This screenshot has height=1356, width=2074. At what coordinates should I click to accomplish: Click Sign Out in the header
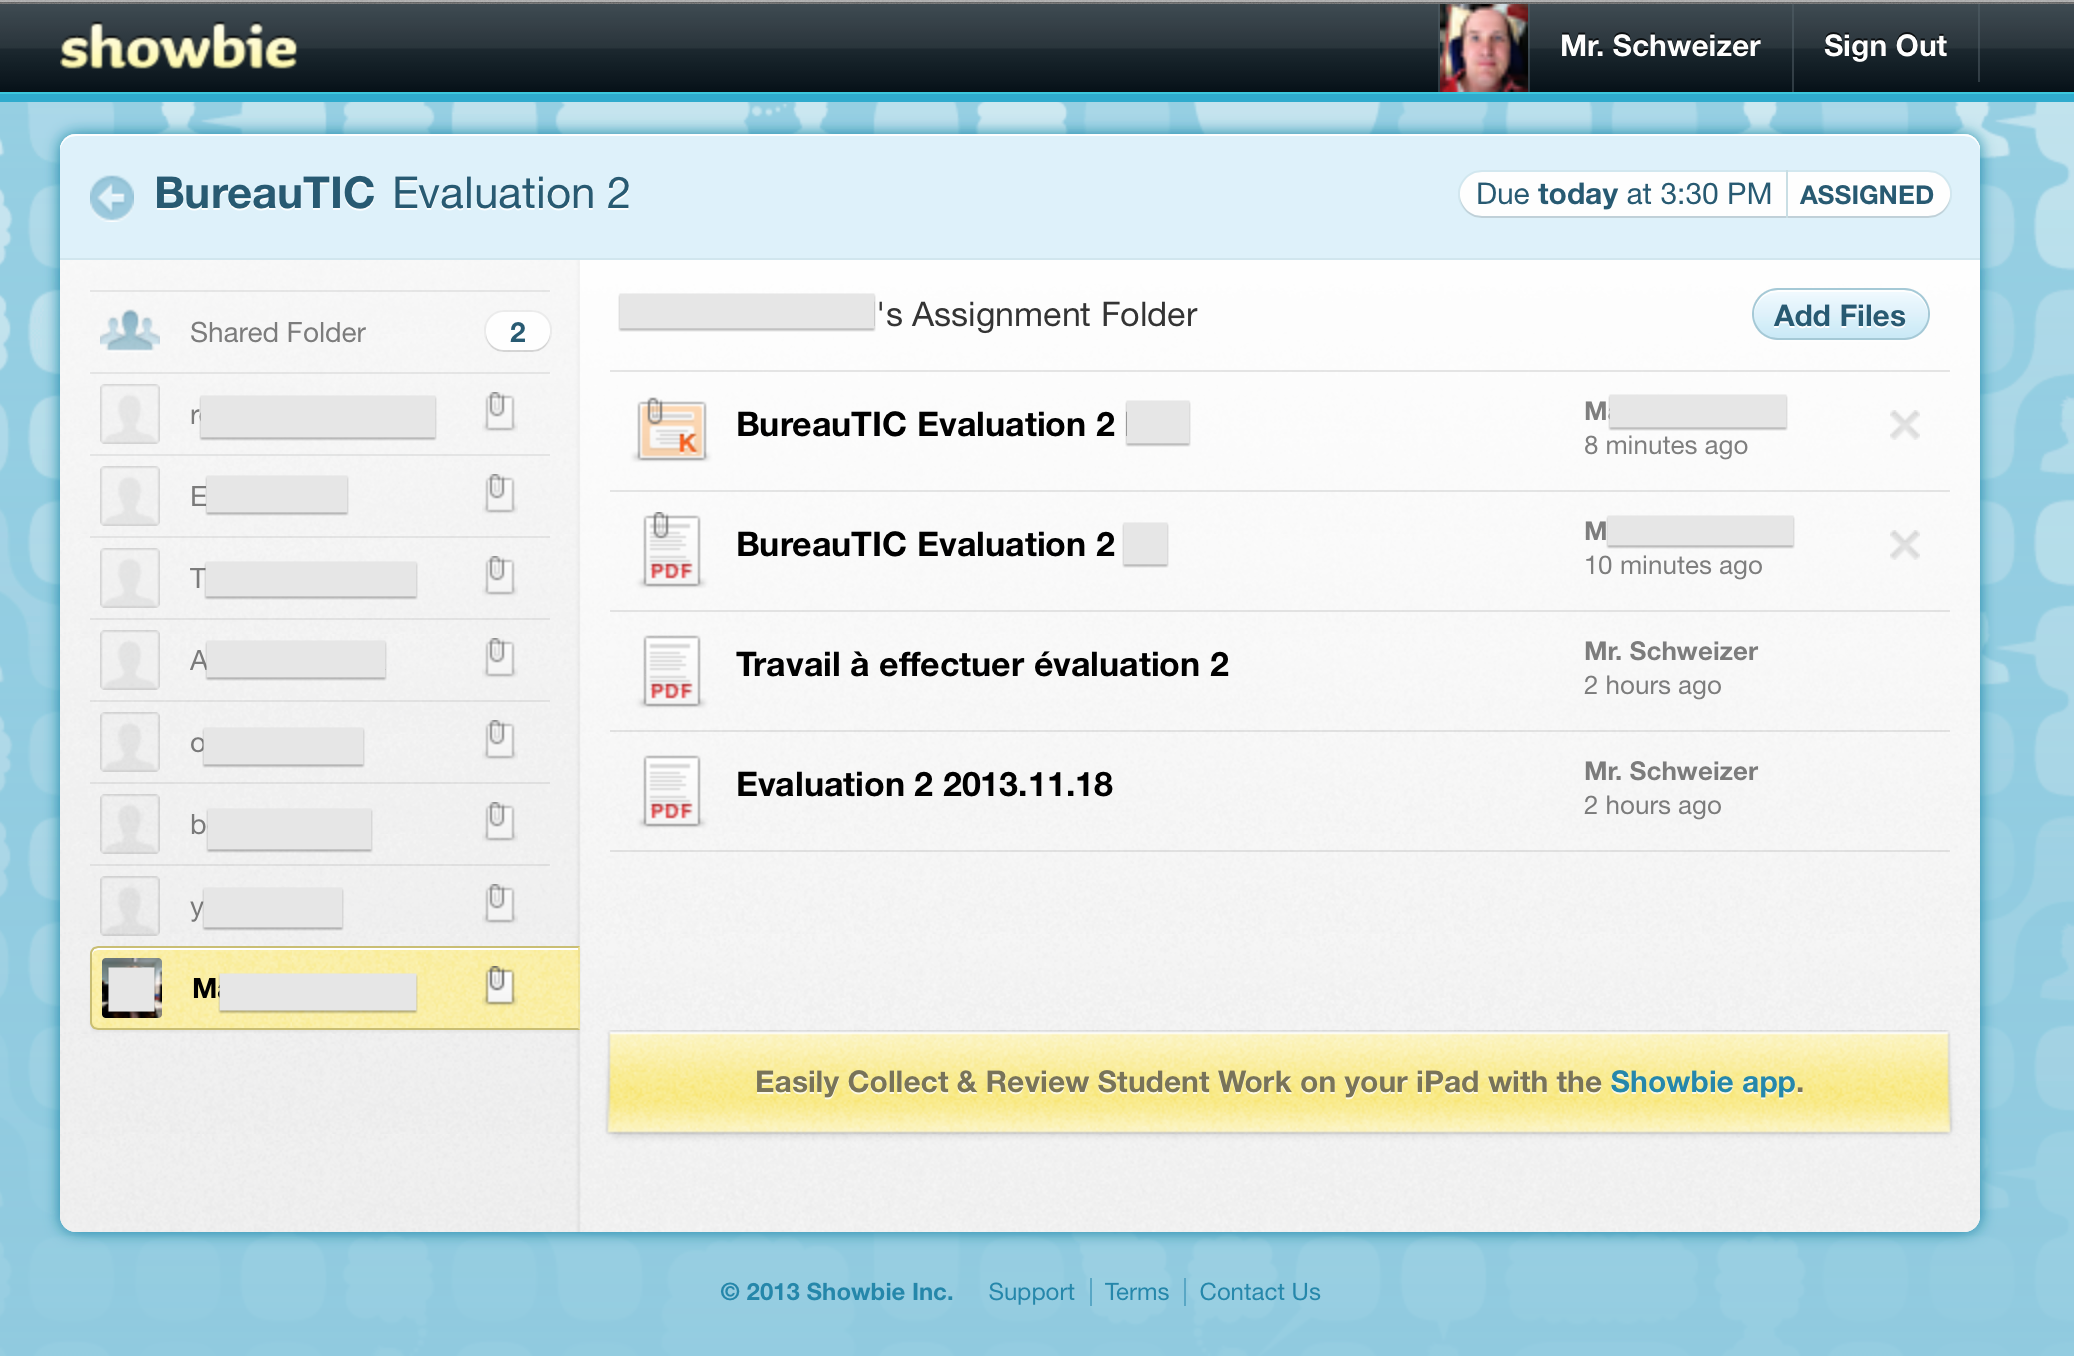pos(1884,46)
